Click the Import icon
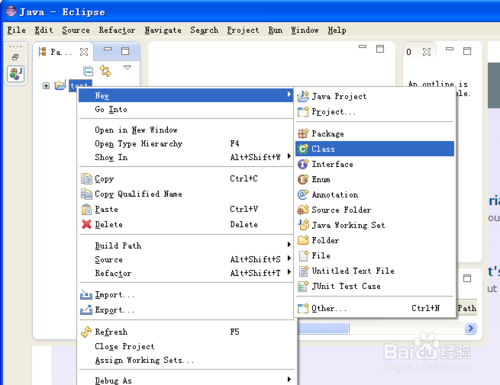This screenshot has height=385, width=500. 86,295
